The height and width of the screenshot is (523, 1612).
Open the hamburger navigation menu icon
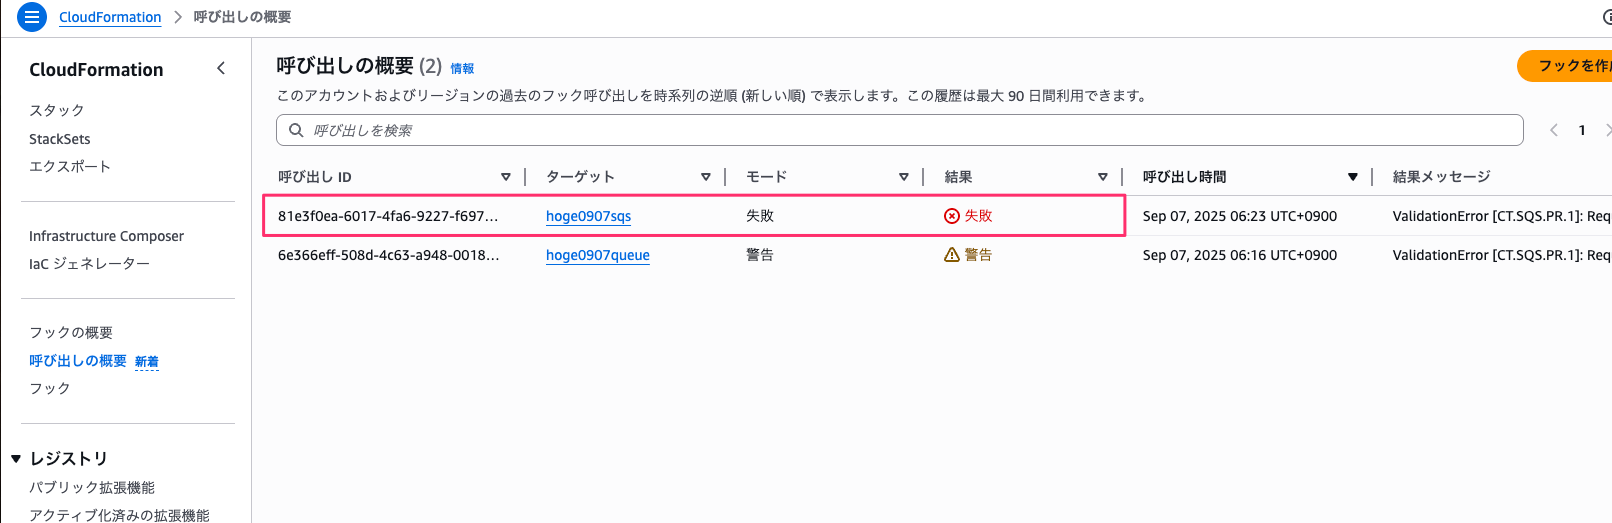click(x=32, y=17)
